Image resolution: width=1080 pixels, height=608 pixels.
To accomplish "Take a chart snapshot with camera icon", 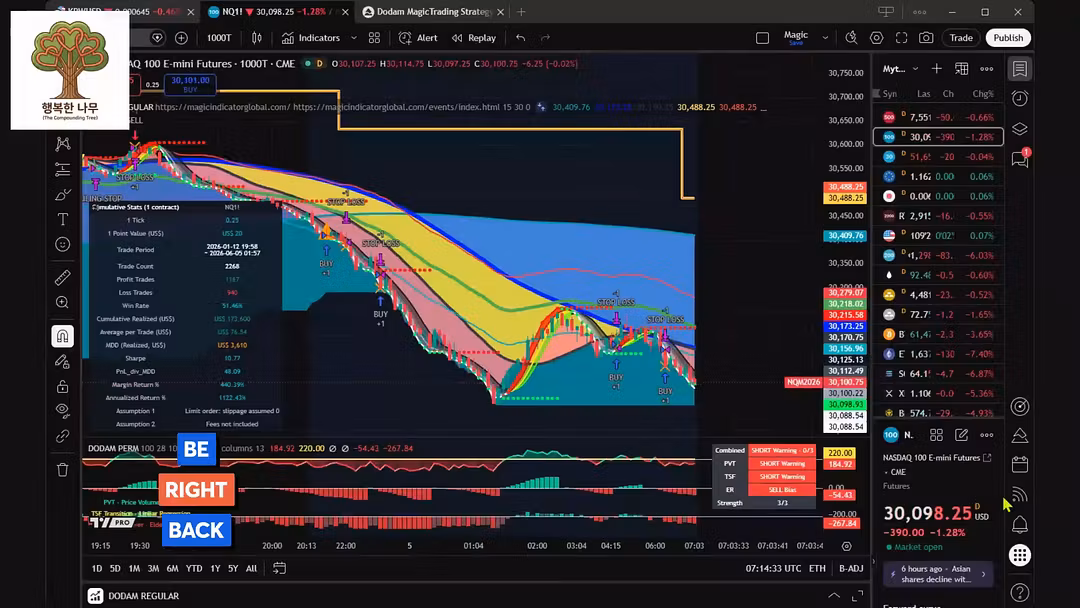I will click(926, 38).
